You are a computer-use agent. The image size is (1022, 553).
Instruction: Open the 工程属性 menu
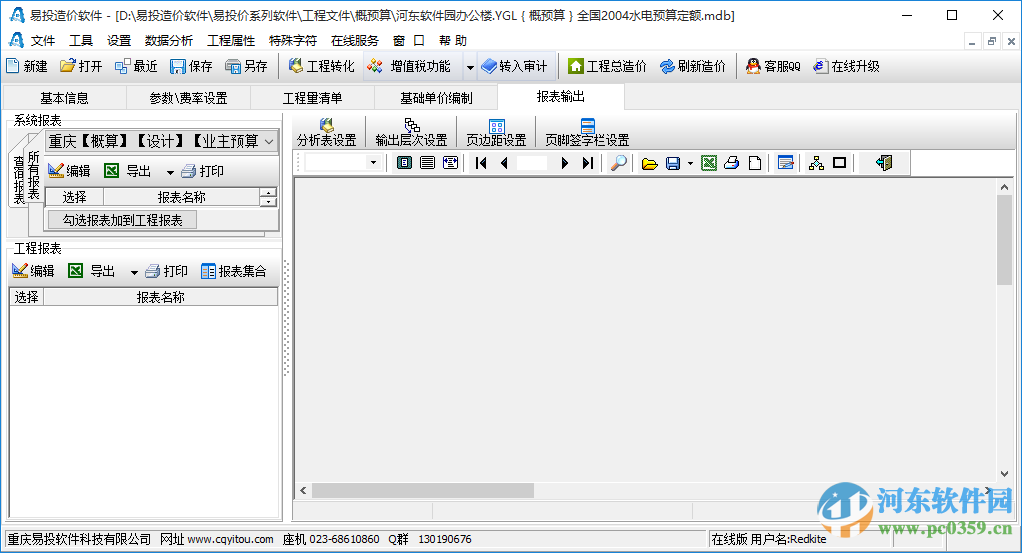[231, 40]
